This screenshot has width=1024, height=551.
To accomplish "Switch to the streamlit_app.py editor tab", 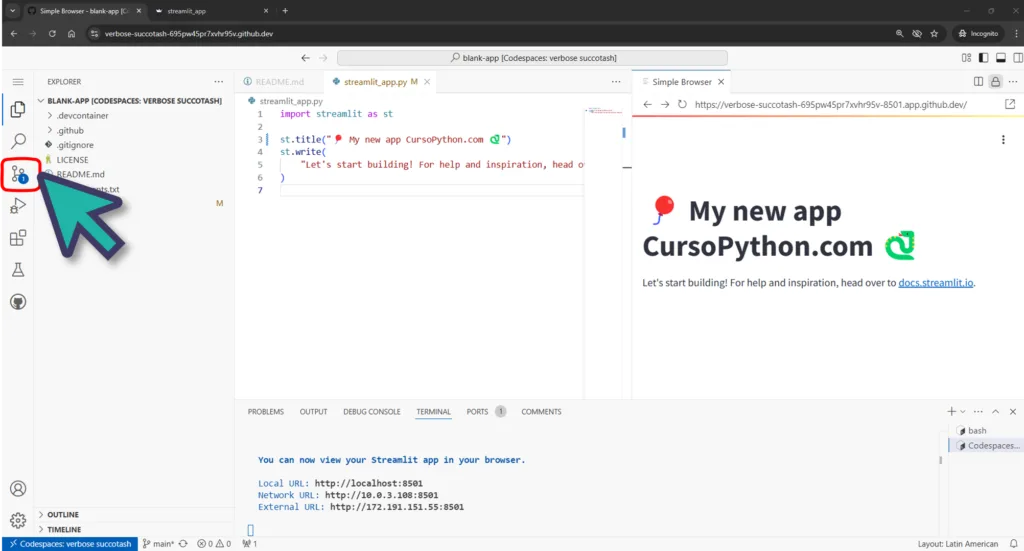I will (x=376, y=82).
